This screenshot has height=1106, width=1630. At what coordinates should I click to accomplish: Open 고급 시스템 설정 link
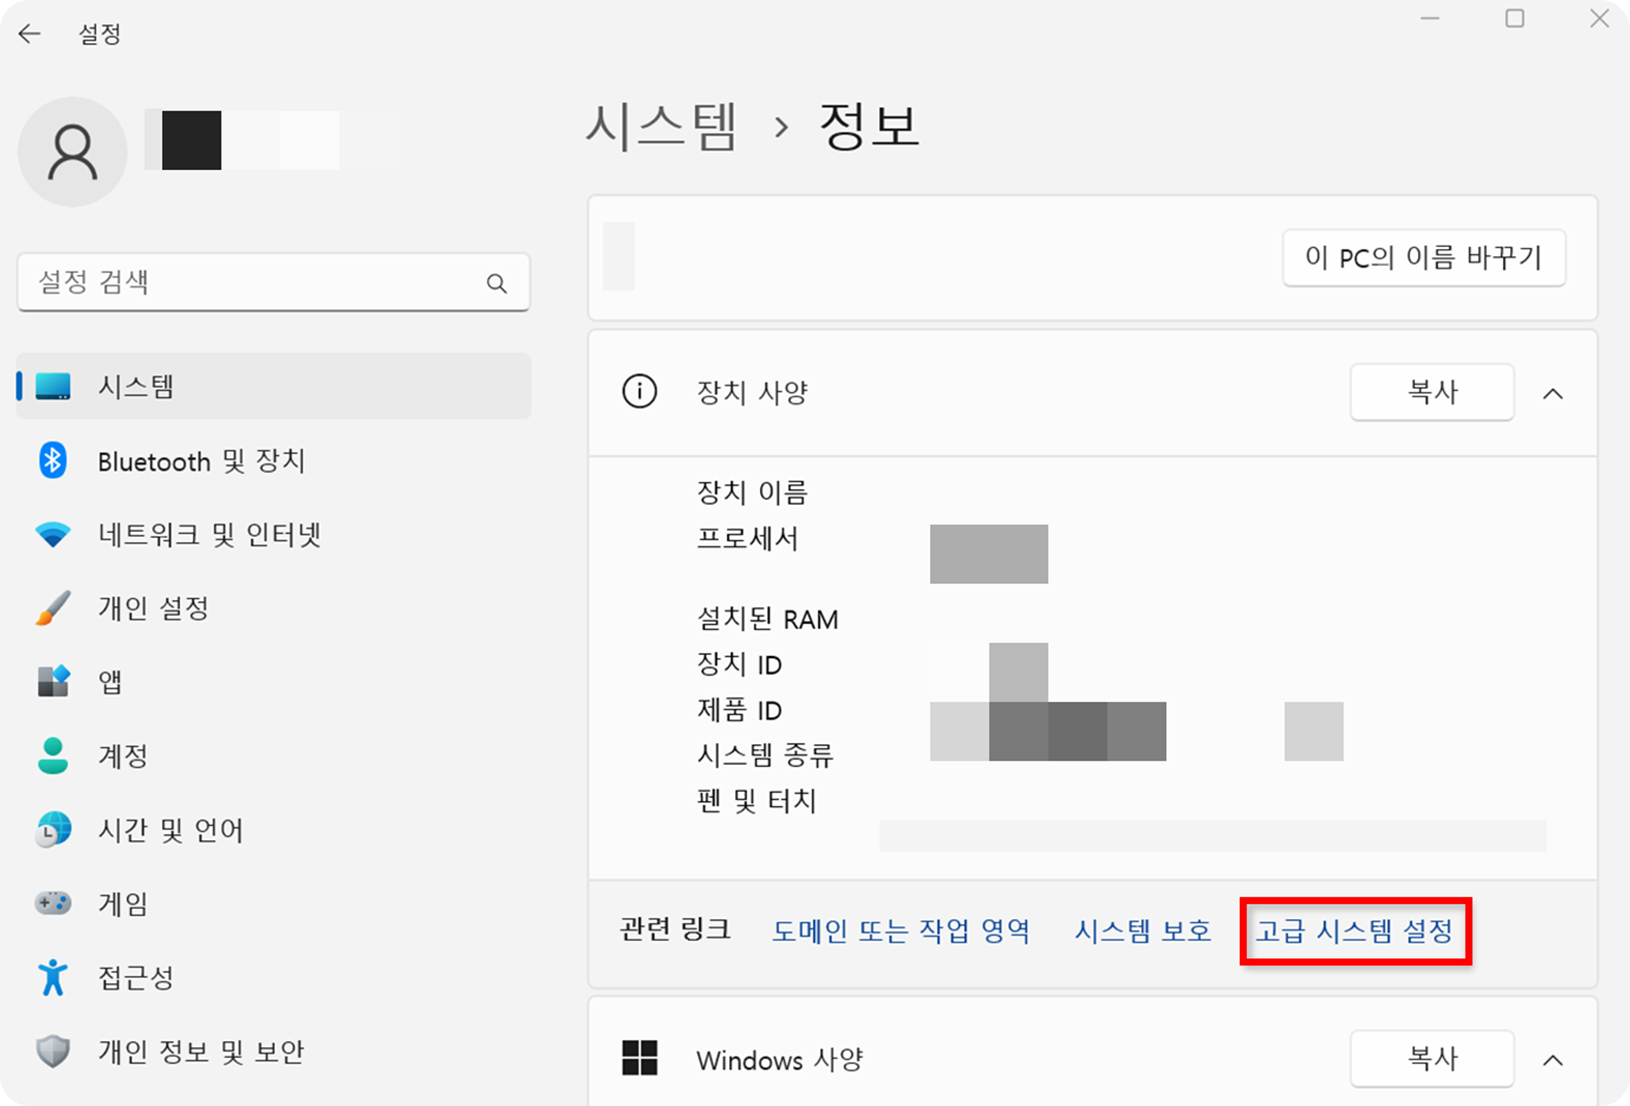coord(1355,931)
